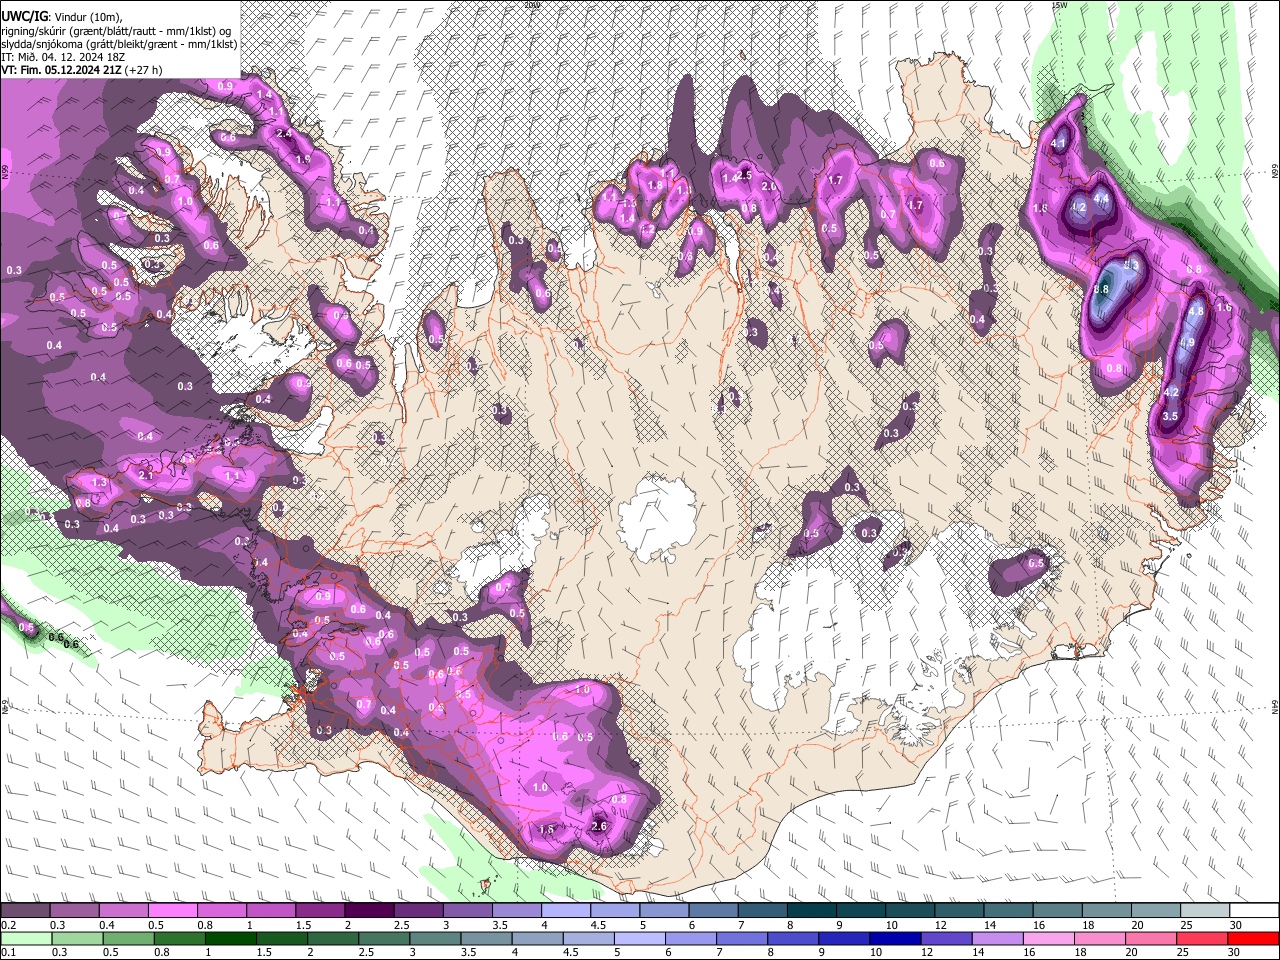Screen dimensions: 1280x960
Task: Click the 15W longitude label at top
Action: pyautogui.click(x=1059, y=5)
